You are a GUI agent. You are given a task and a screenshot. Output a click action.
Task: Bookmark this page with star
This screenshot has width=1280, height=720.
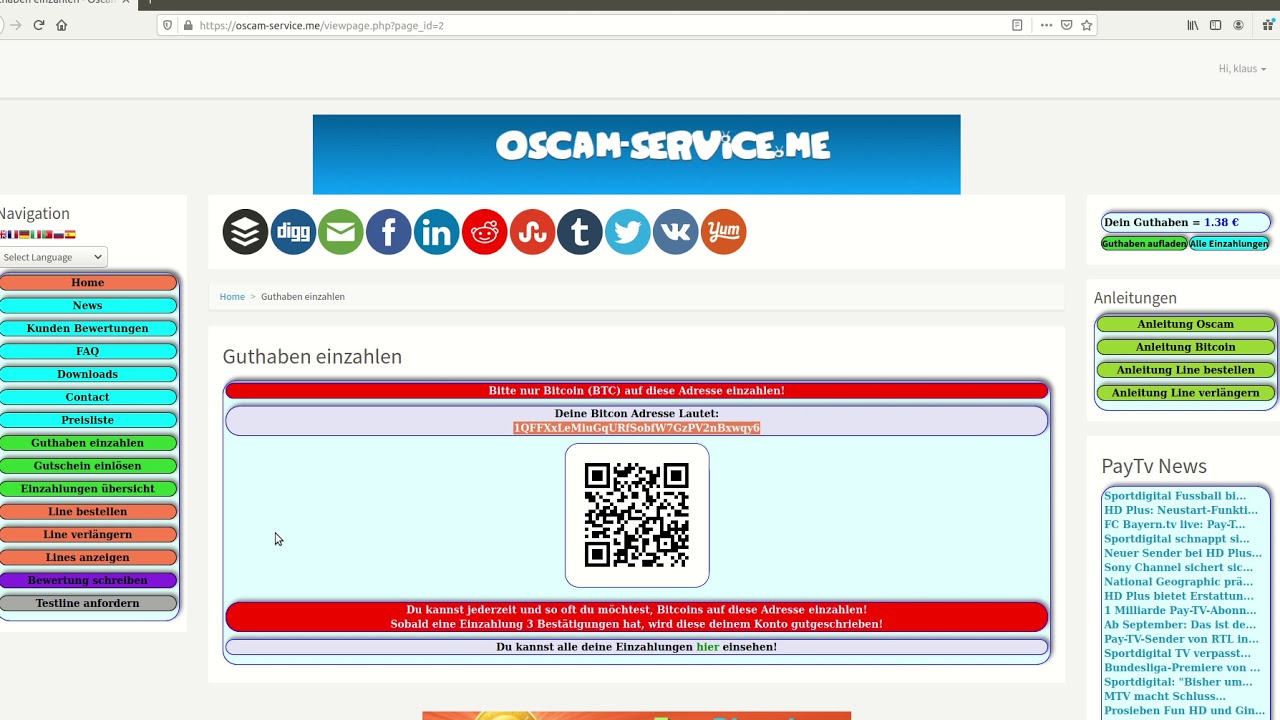pos(1087,25)
